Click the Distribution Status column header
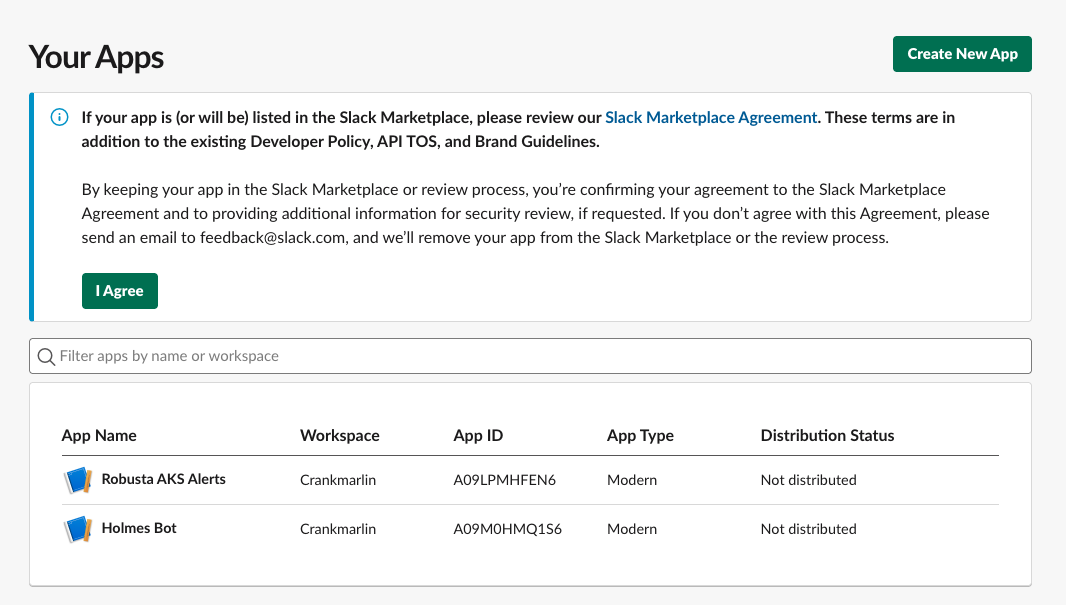 (827, 435)
